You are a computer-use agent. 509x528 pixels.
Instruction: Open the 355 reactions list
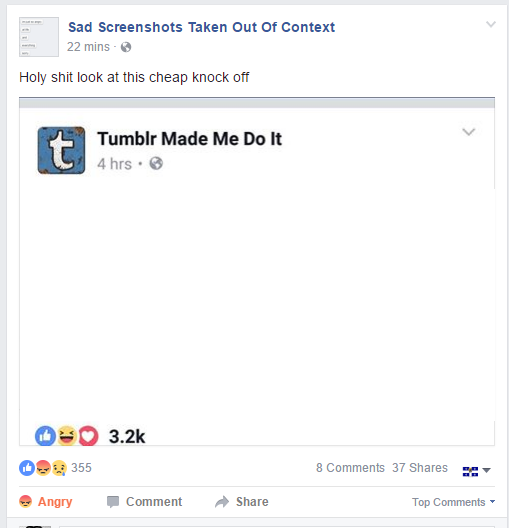point(81,468)
